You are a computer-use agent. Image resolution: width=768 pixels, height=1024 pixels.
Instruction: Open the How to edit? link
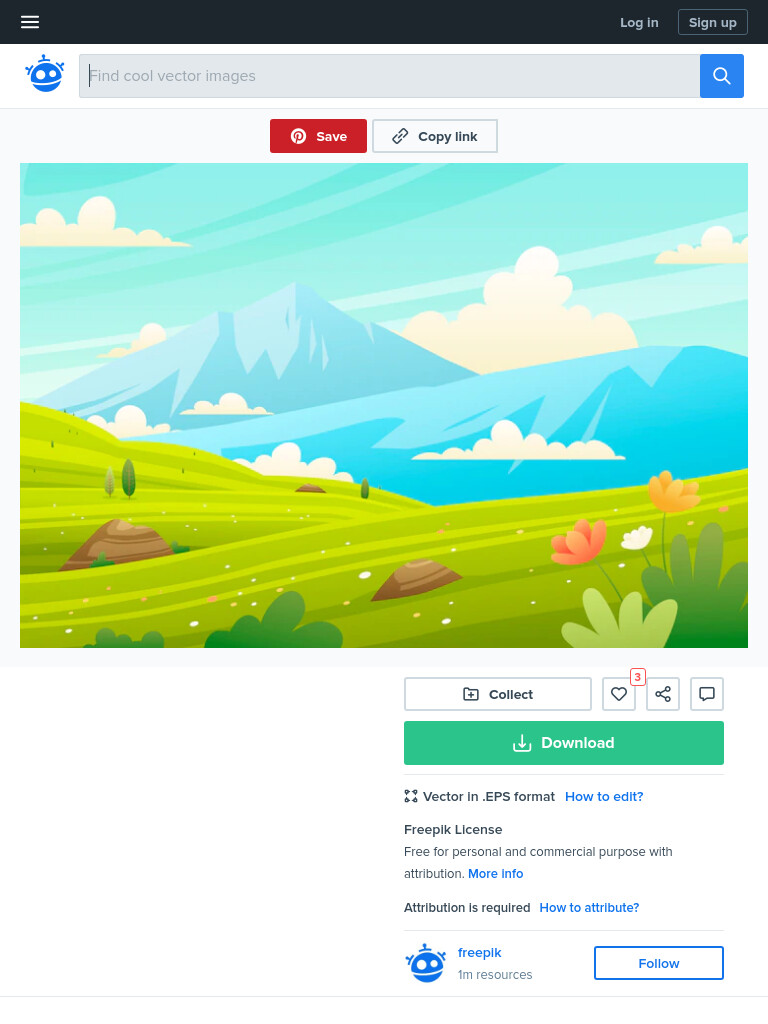[604, 796]
